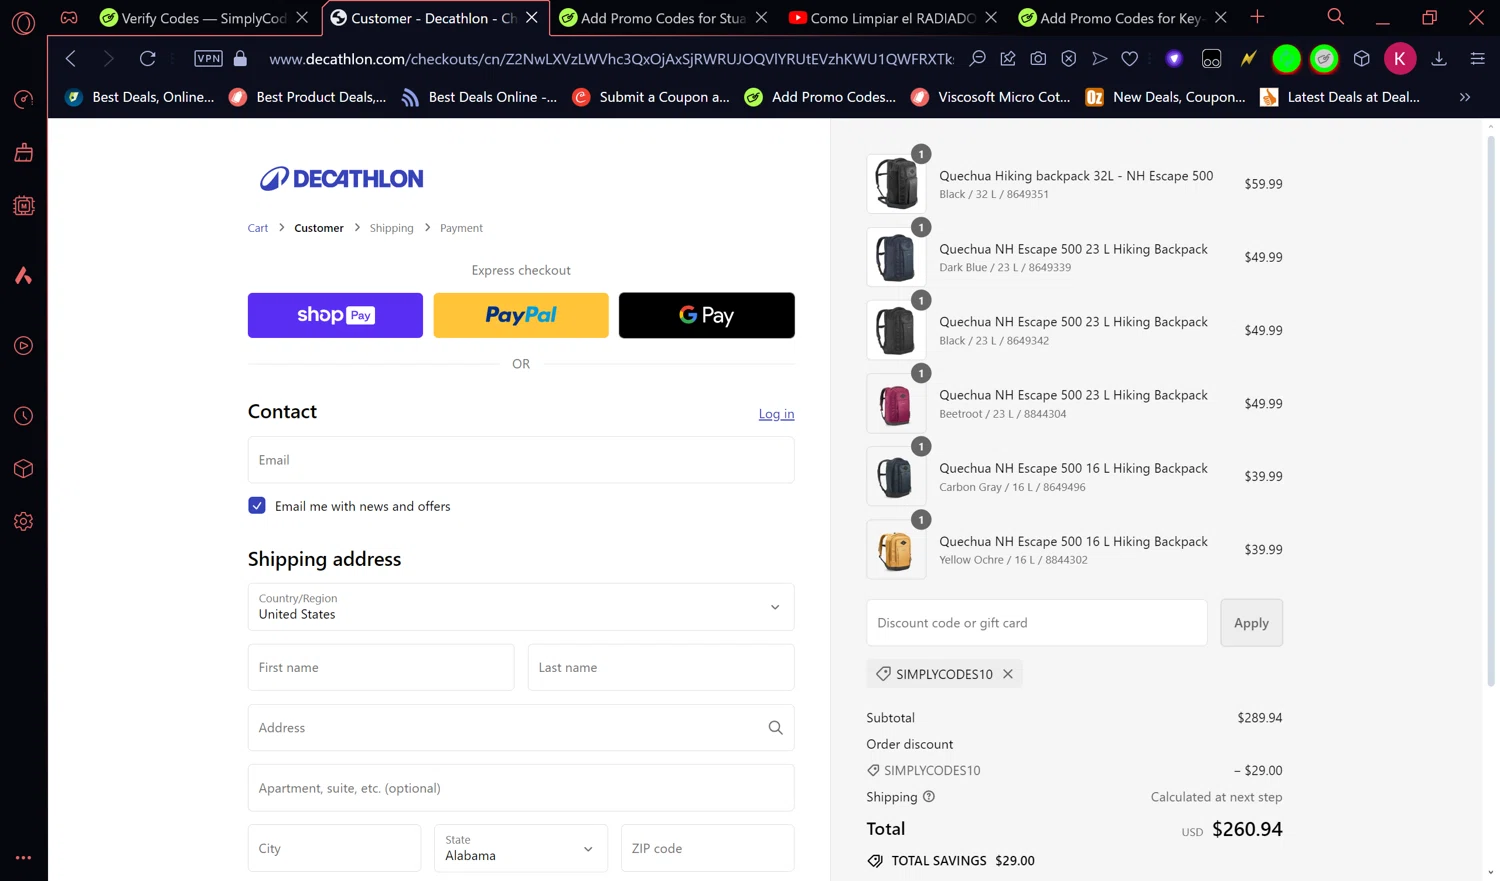The width and height of the screenshot is (1500, 881).
Task: Focus the First name field
Action: pyautogui.click(x=381, y=667)
